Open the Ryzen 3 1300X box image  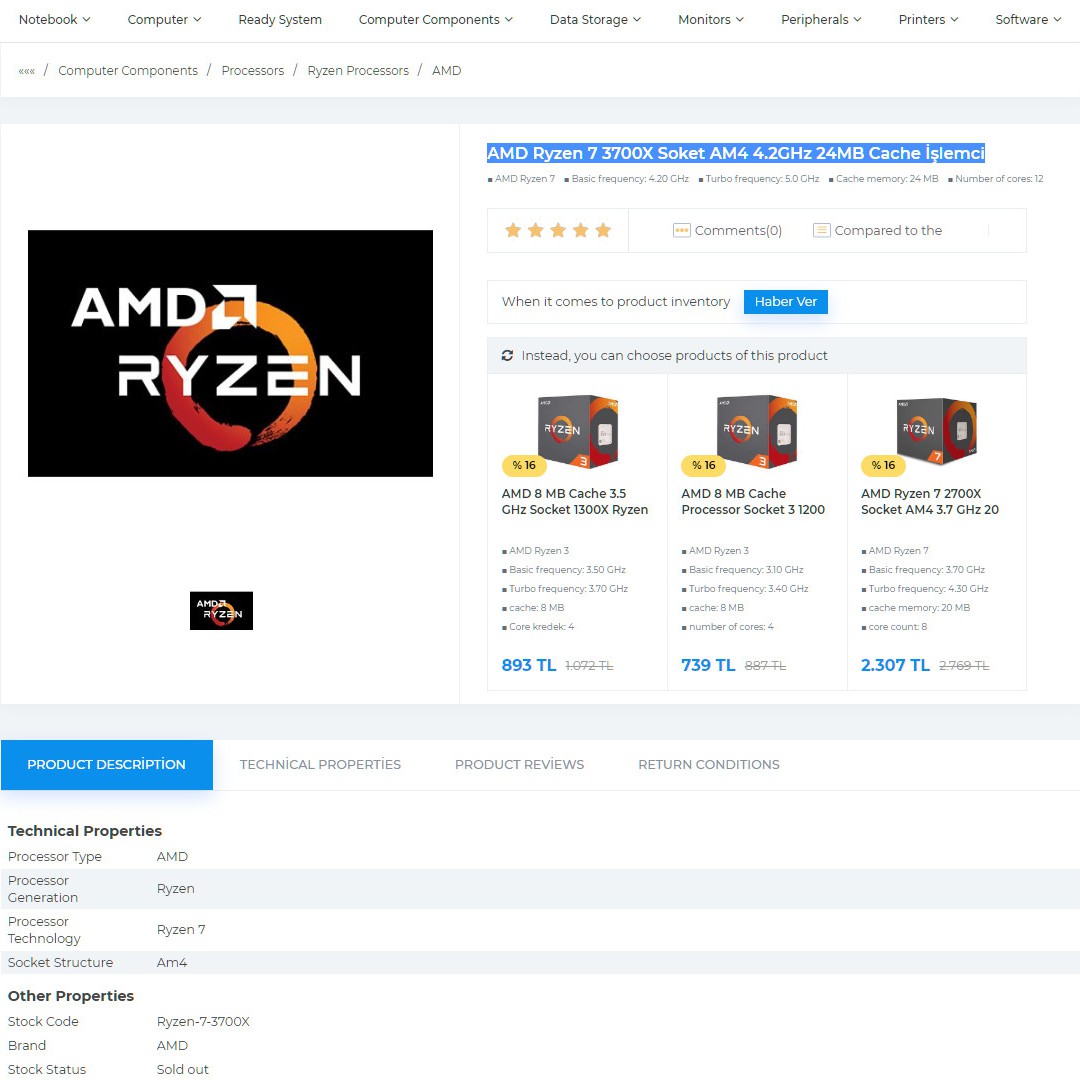point(577,431)
